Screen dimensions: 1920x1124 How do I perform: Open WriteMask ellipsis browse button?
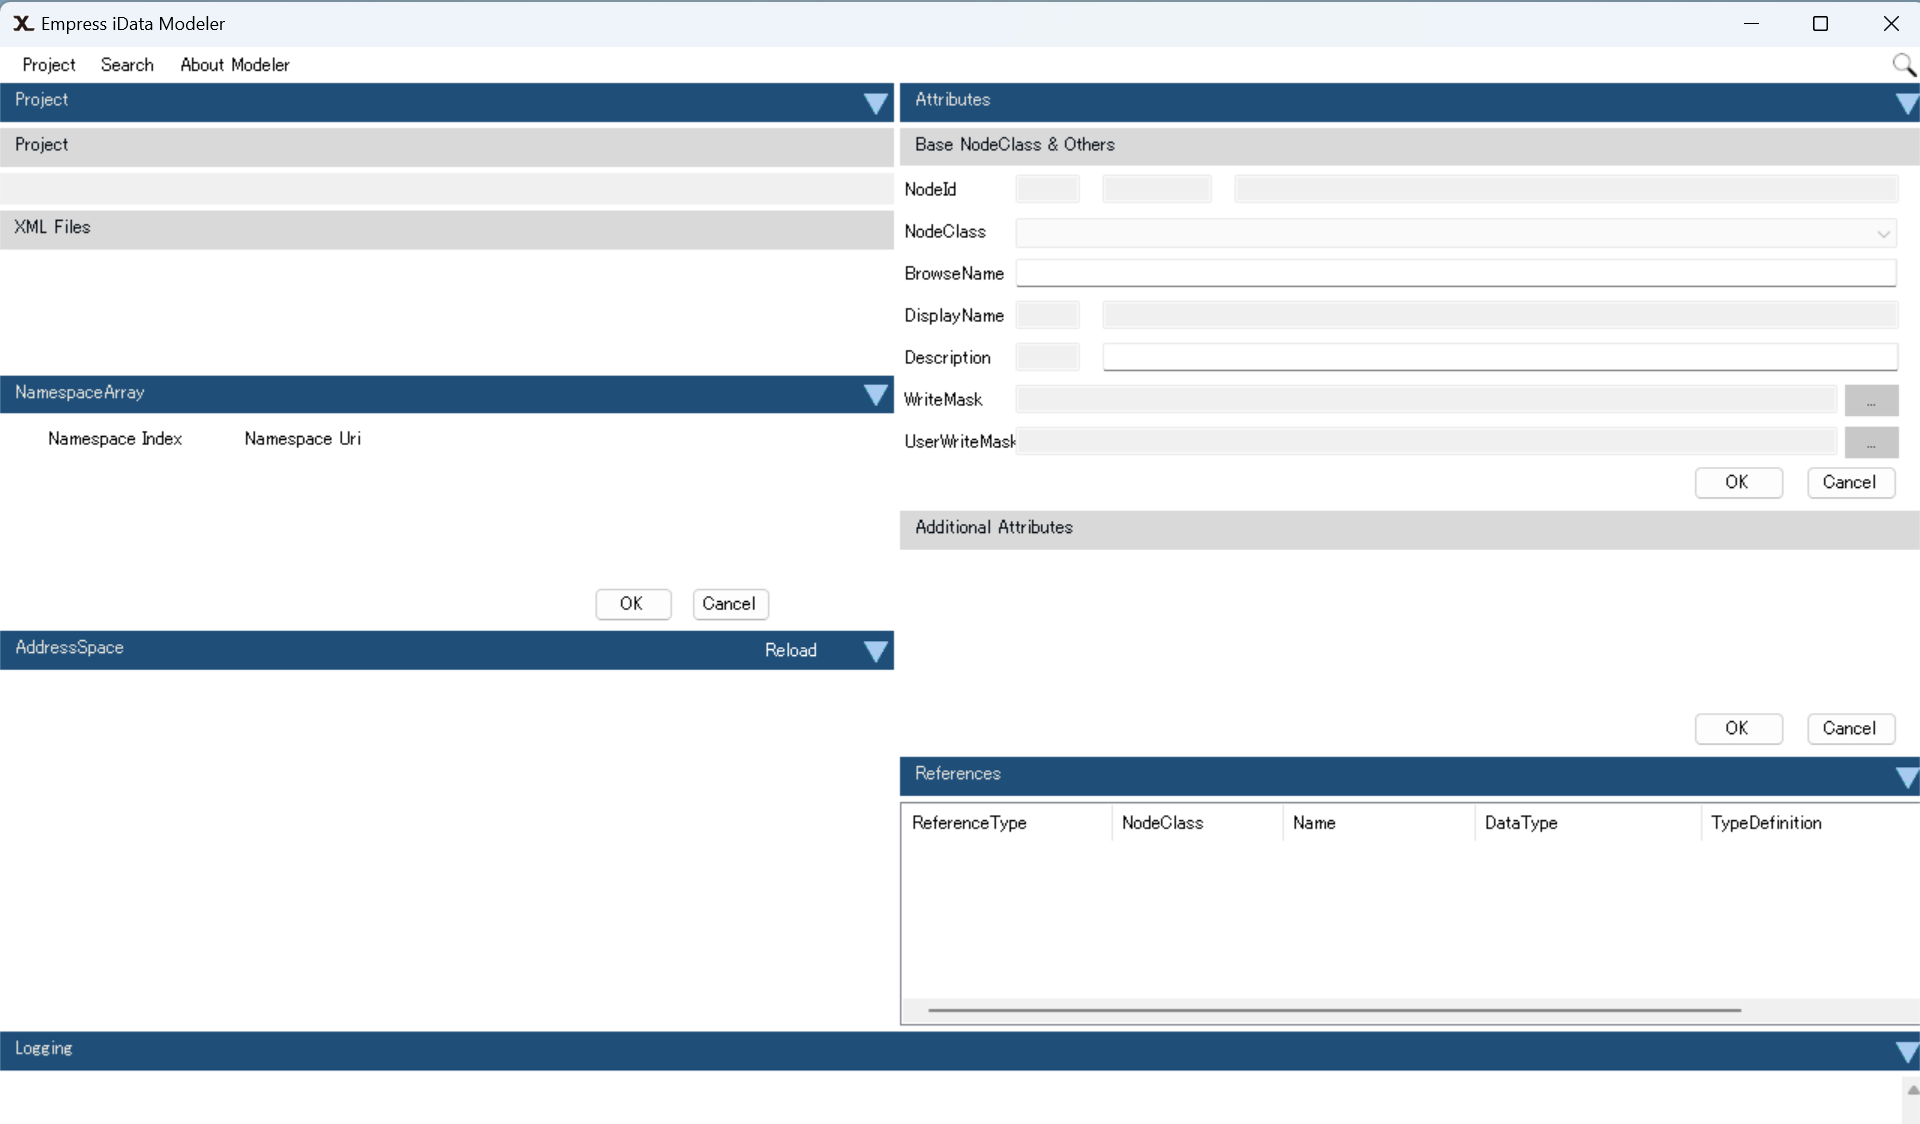1871,400
